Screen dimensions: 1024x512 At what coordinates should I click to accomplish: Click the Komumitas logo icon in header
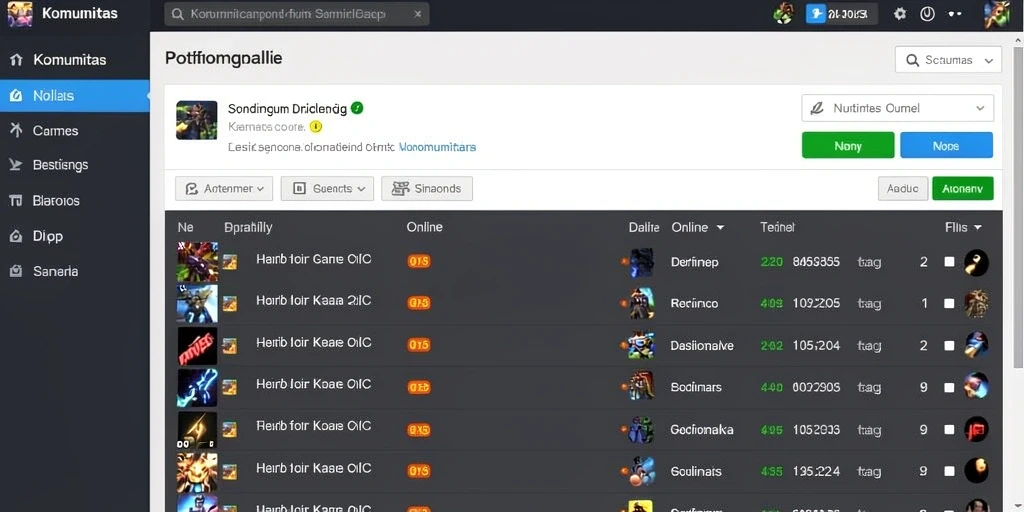20,14
